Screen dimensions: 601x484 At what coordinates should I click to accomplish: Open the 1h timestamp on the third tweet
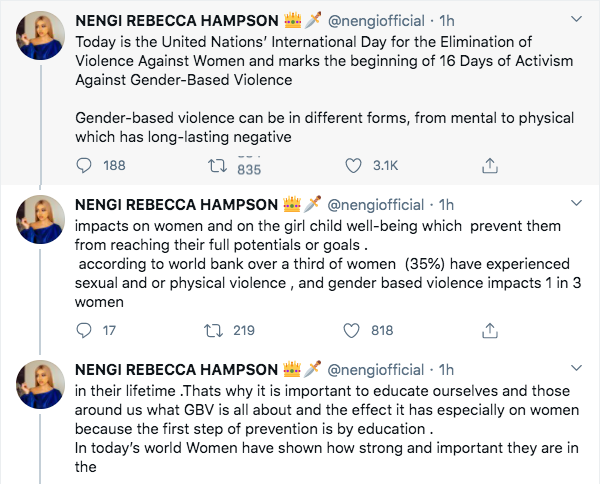[x=447, y=370]
